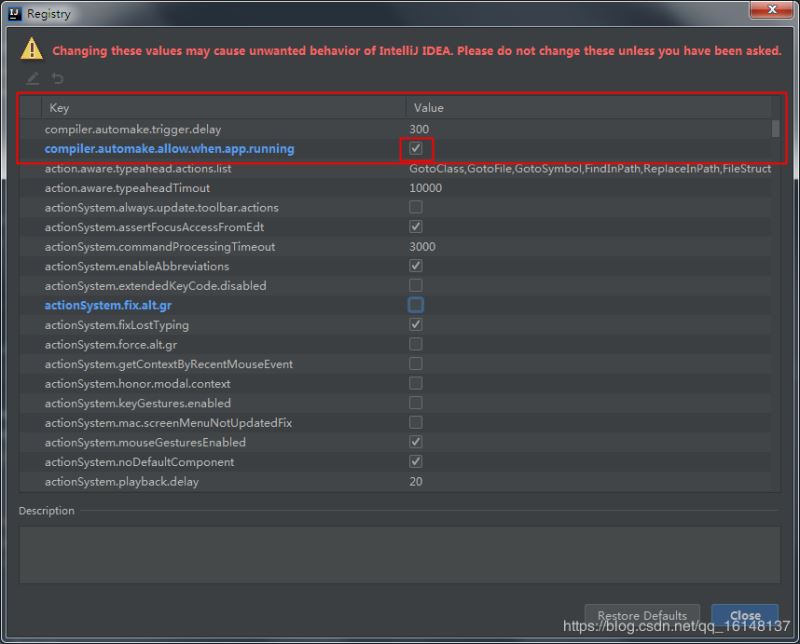Image resolution: width=800 pixels, height=644 pixels.
Task: Select actionSystem.honor.modal.context key
Action: point(137,383)
